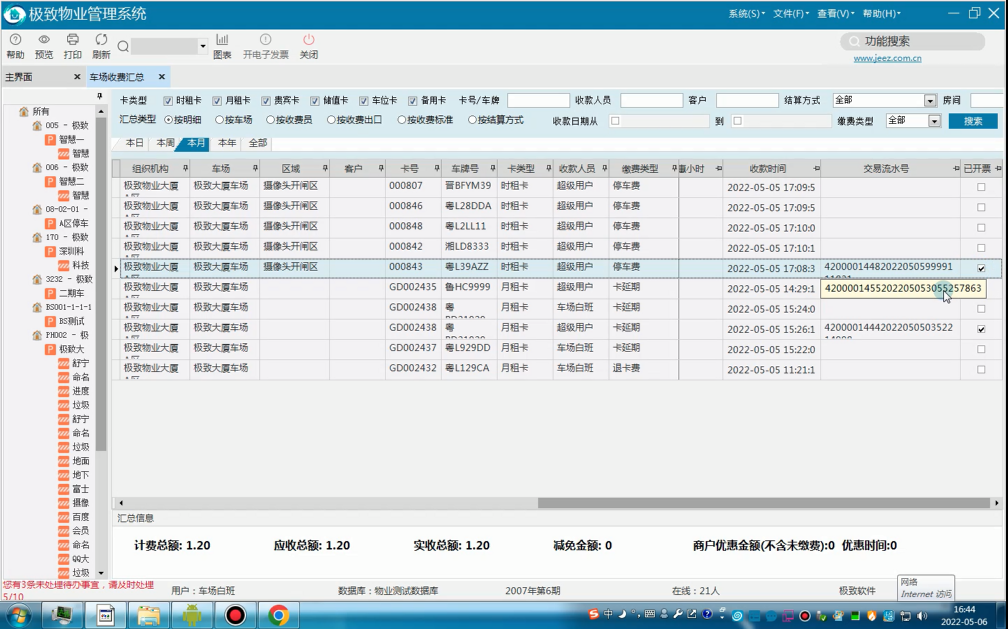
Task: Uncheck the 时租卡 card type checkbox
Action: pyautogui.click(x=168, y=101)
